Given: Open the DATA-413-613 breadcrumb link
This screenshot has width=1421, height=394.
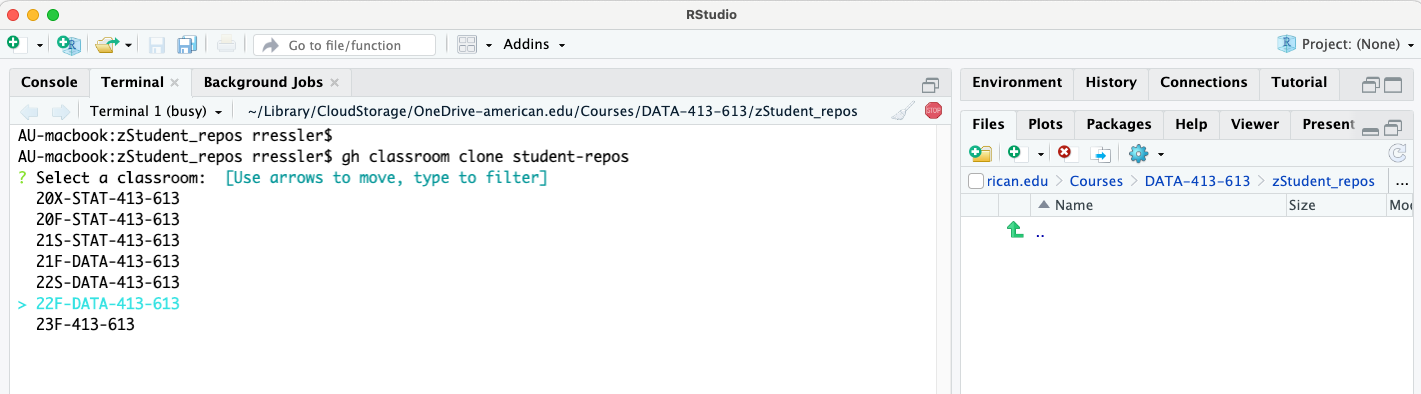Looking at the screenshot, I should [x=1197, y=181].
